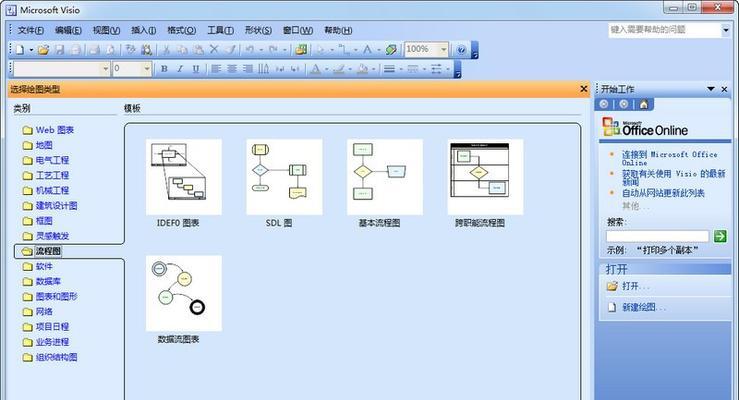
Task: Click the Open file folder icon
Action: (x=43, y=49)
